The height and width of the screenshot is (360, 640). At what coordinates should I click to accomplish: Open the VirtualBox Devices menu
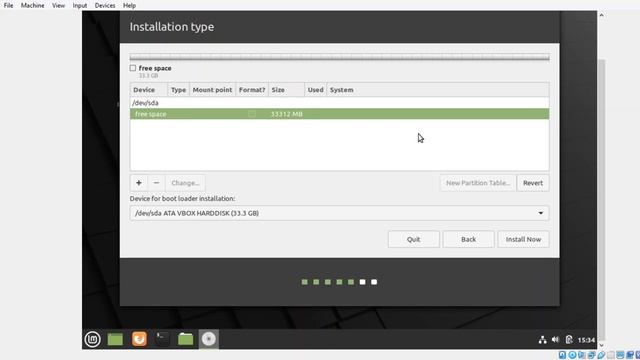pyautogui.click(x=105, y=6)
